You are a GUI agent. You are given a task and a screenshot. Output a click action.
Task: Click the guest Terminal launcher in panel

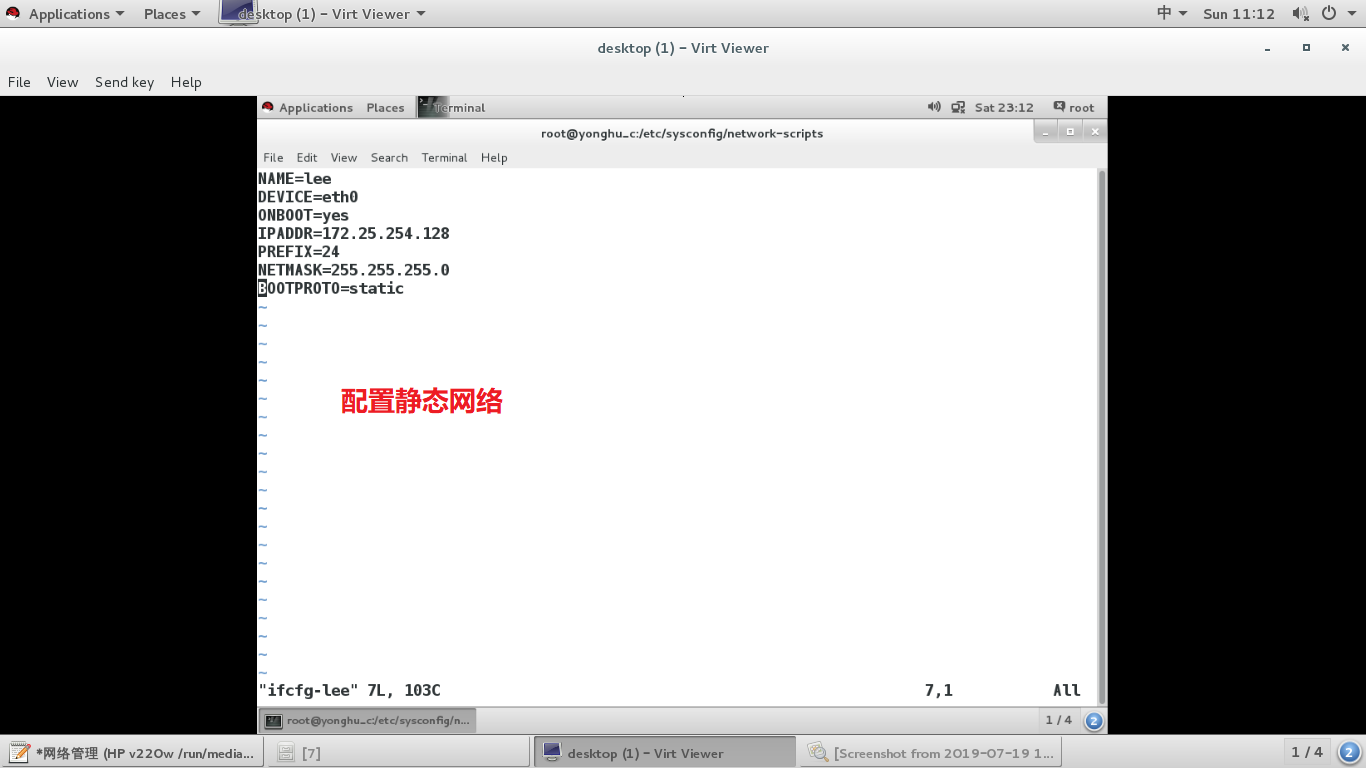tap(452, 107)
